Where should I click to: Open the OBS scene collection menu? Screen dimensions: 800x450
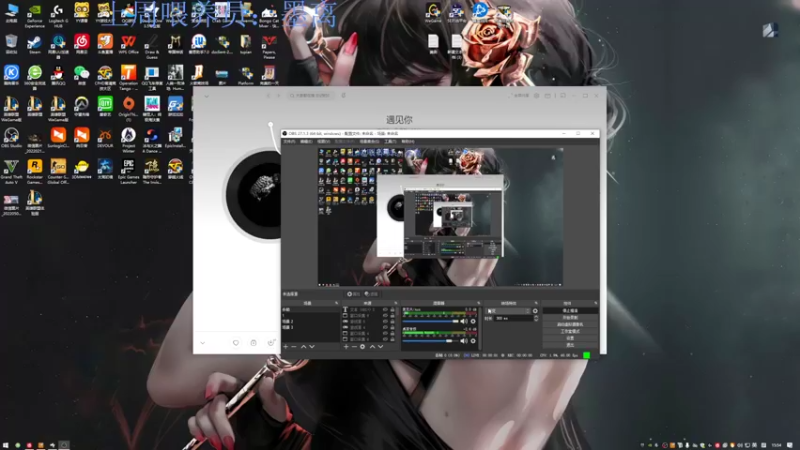tap(369, 141)
